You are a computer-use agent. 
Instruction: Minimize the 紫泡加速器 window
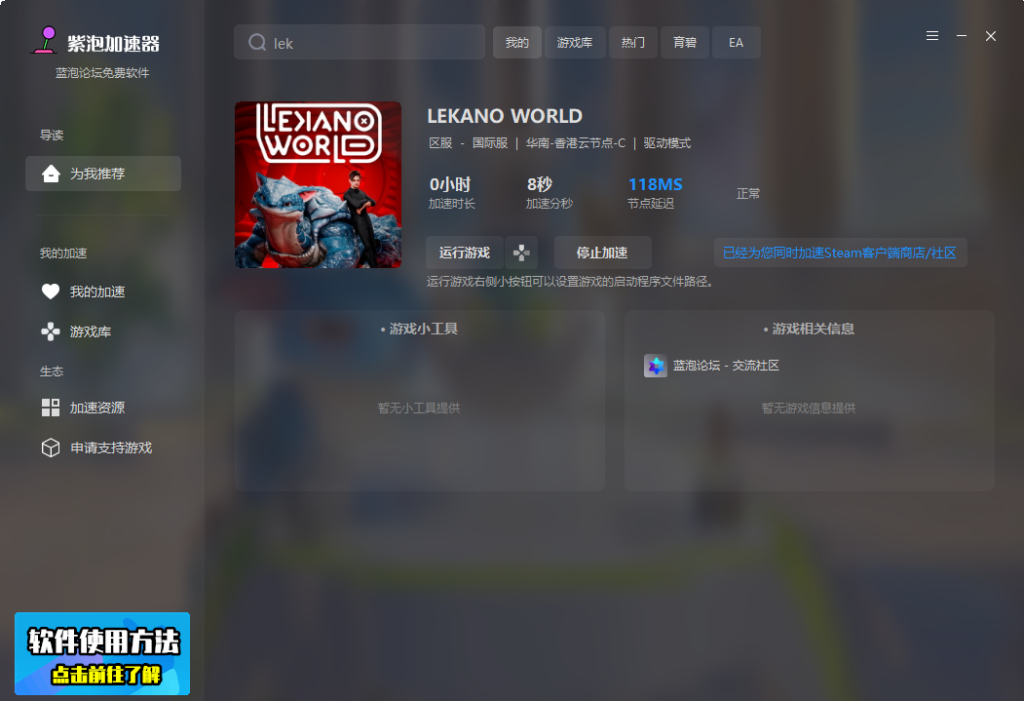pyautogui.click(x=961, y=36)
